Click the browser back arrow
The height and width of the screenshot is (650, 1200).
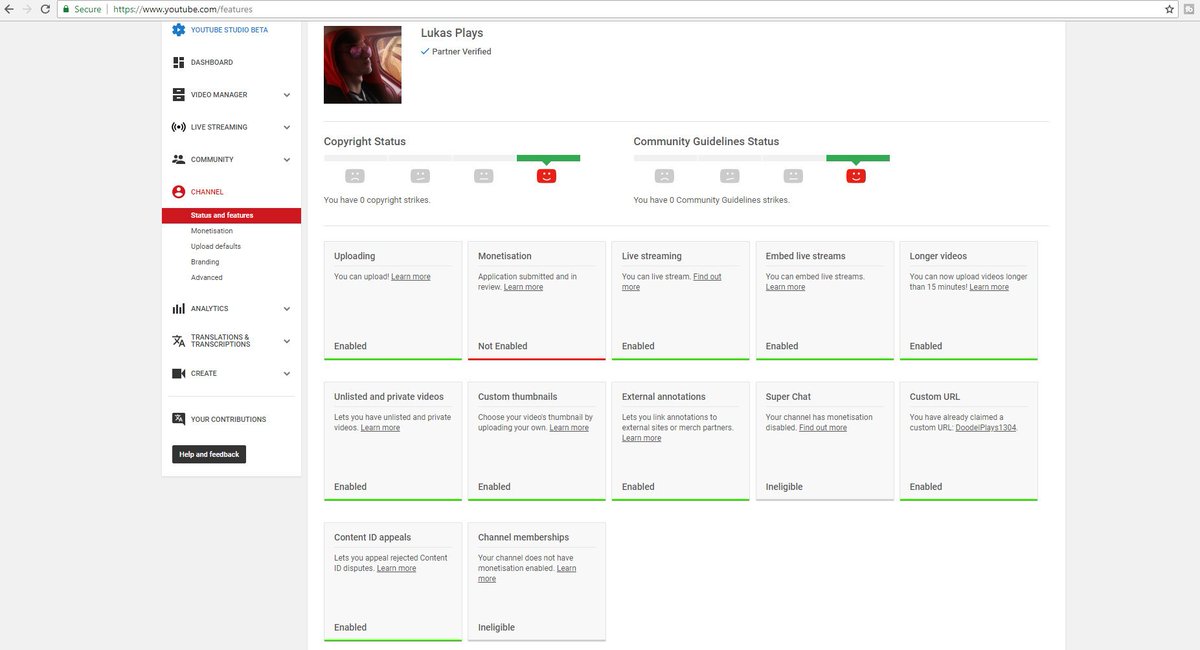click(x=8, y=9)
